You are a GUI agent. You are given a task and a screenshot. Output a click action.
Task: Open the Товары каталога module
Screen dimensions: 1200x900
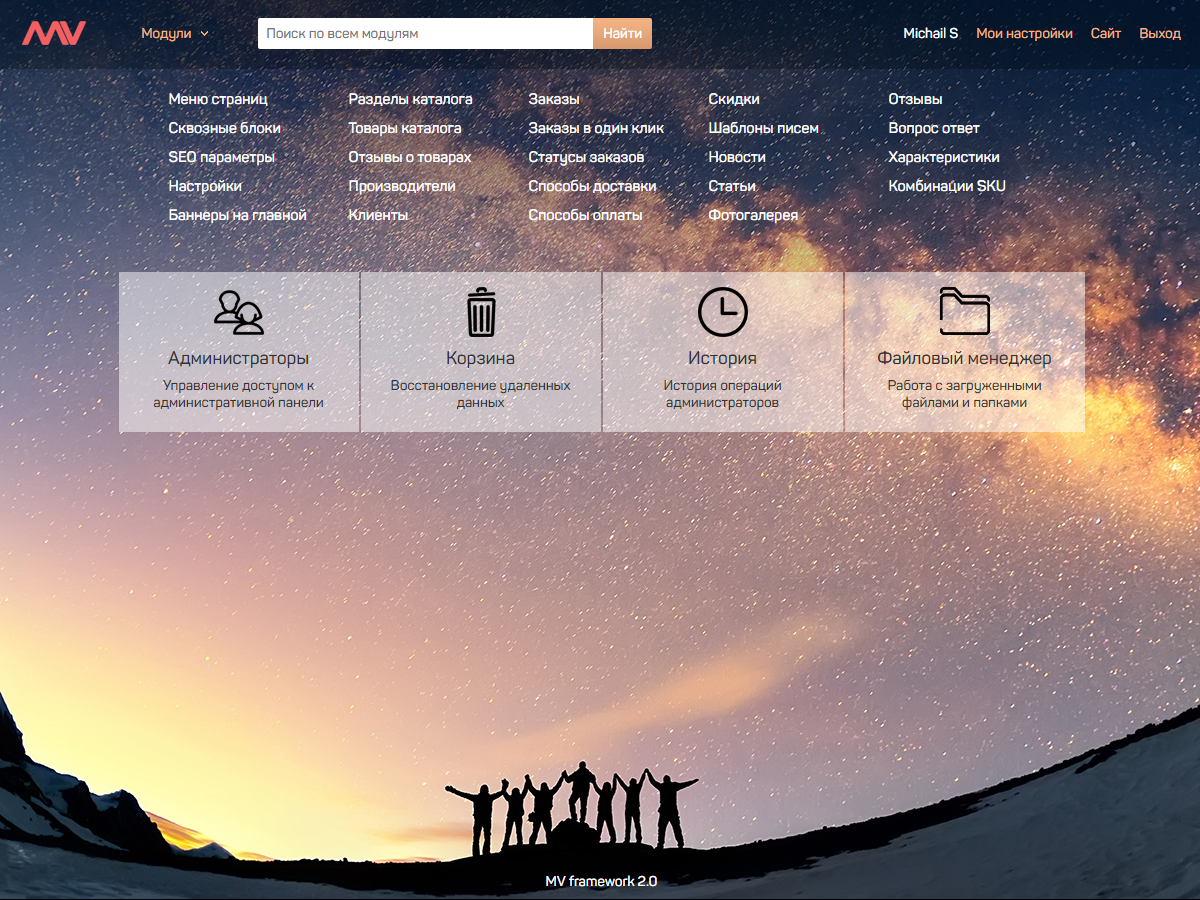click(x=404, y=128)
